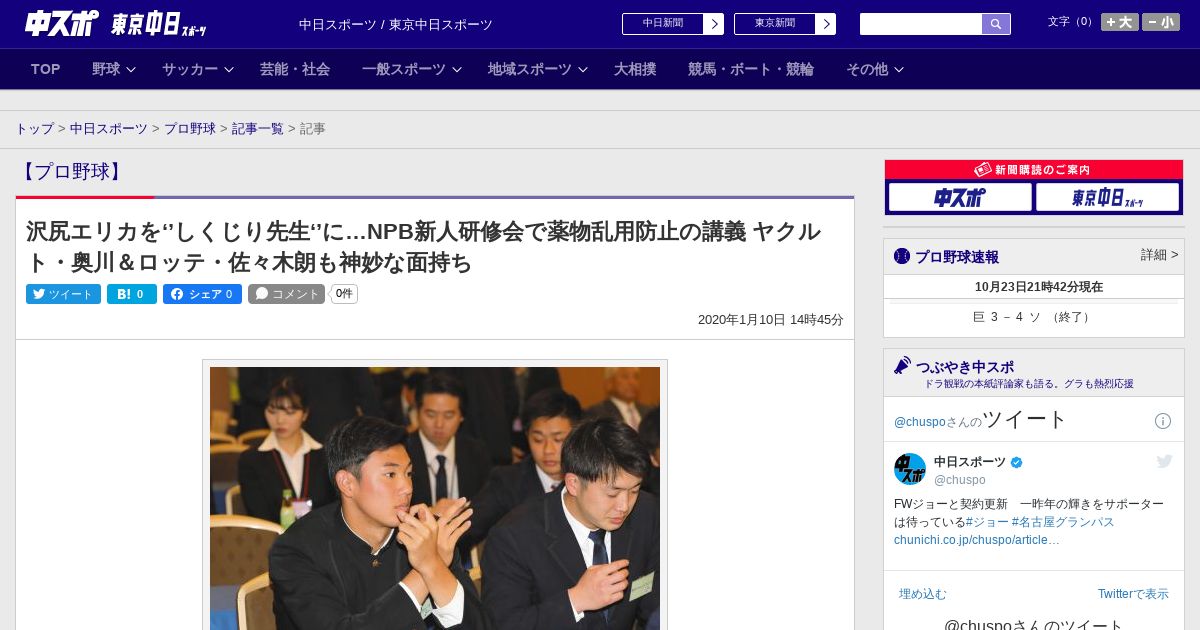Click the Twitter widget info icon
Viewport: 1200px width, 630px height.
(1163, 421)
